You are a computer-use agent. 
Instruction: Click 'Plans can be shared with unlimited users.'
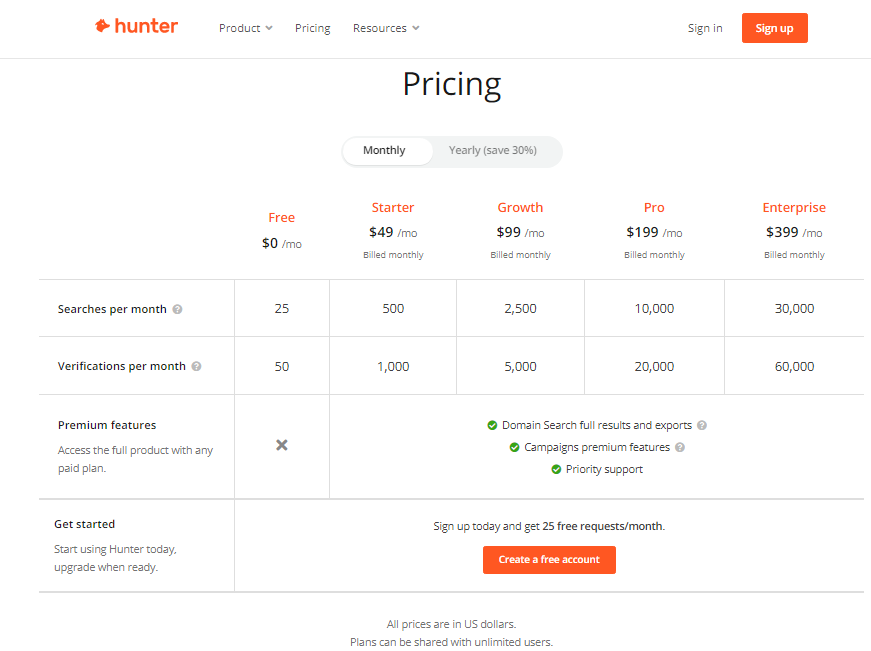tap(451, 642)
